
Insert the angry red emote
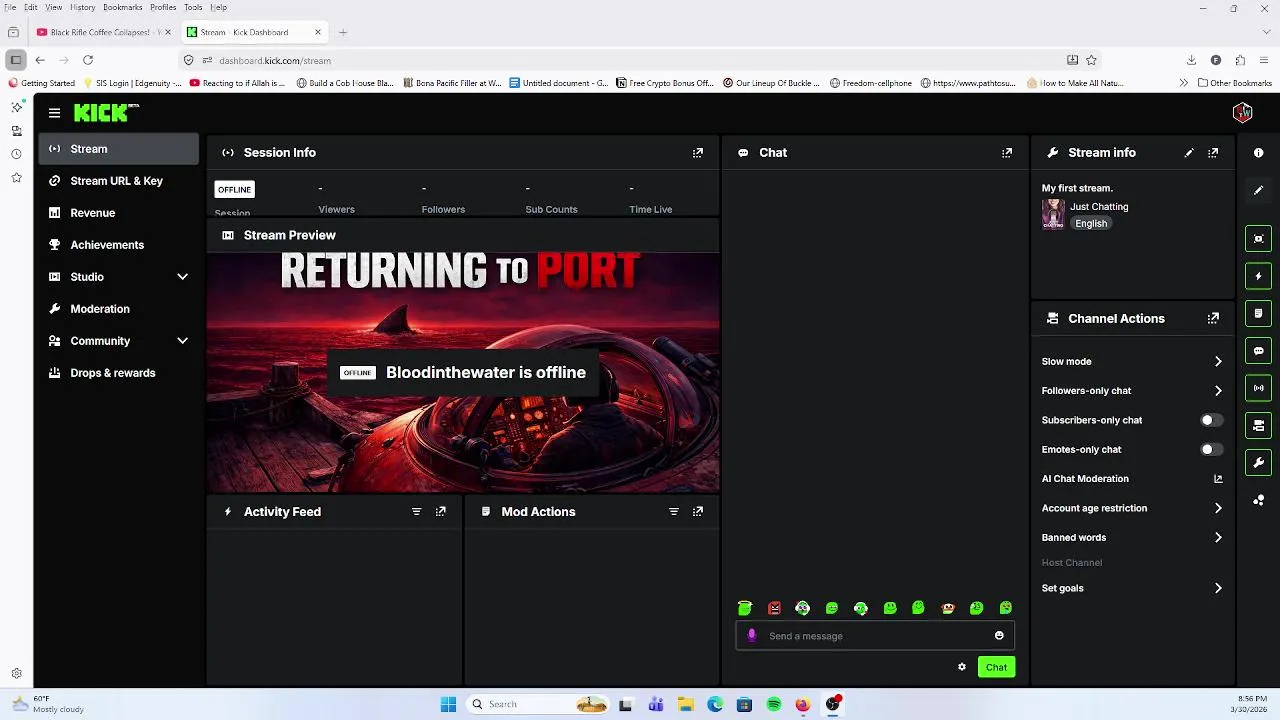(774, 608)
